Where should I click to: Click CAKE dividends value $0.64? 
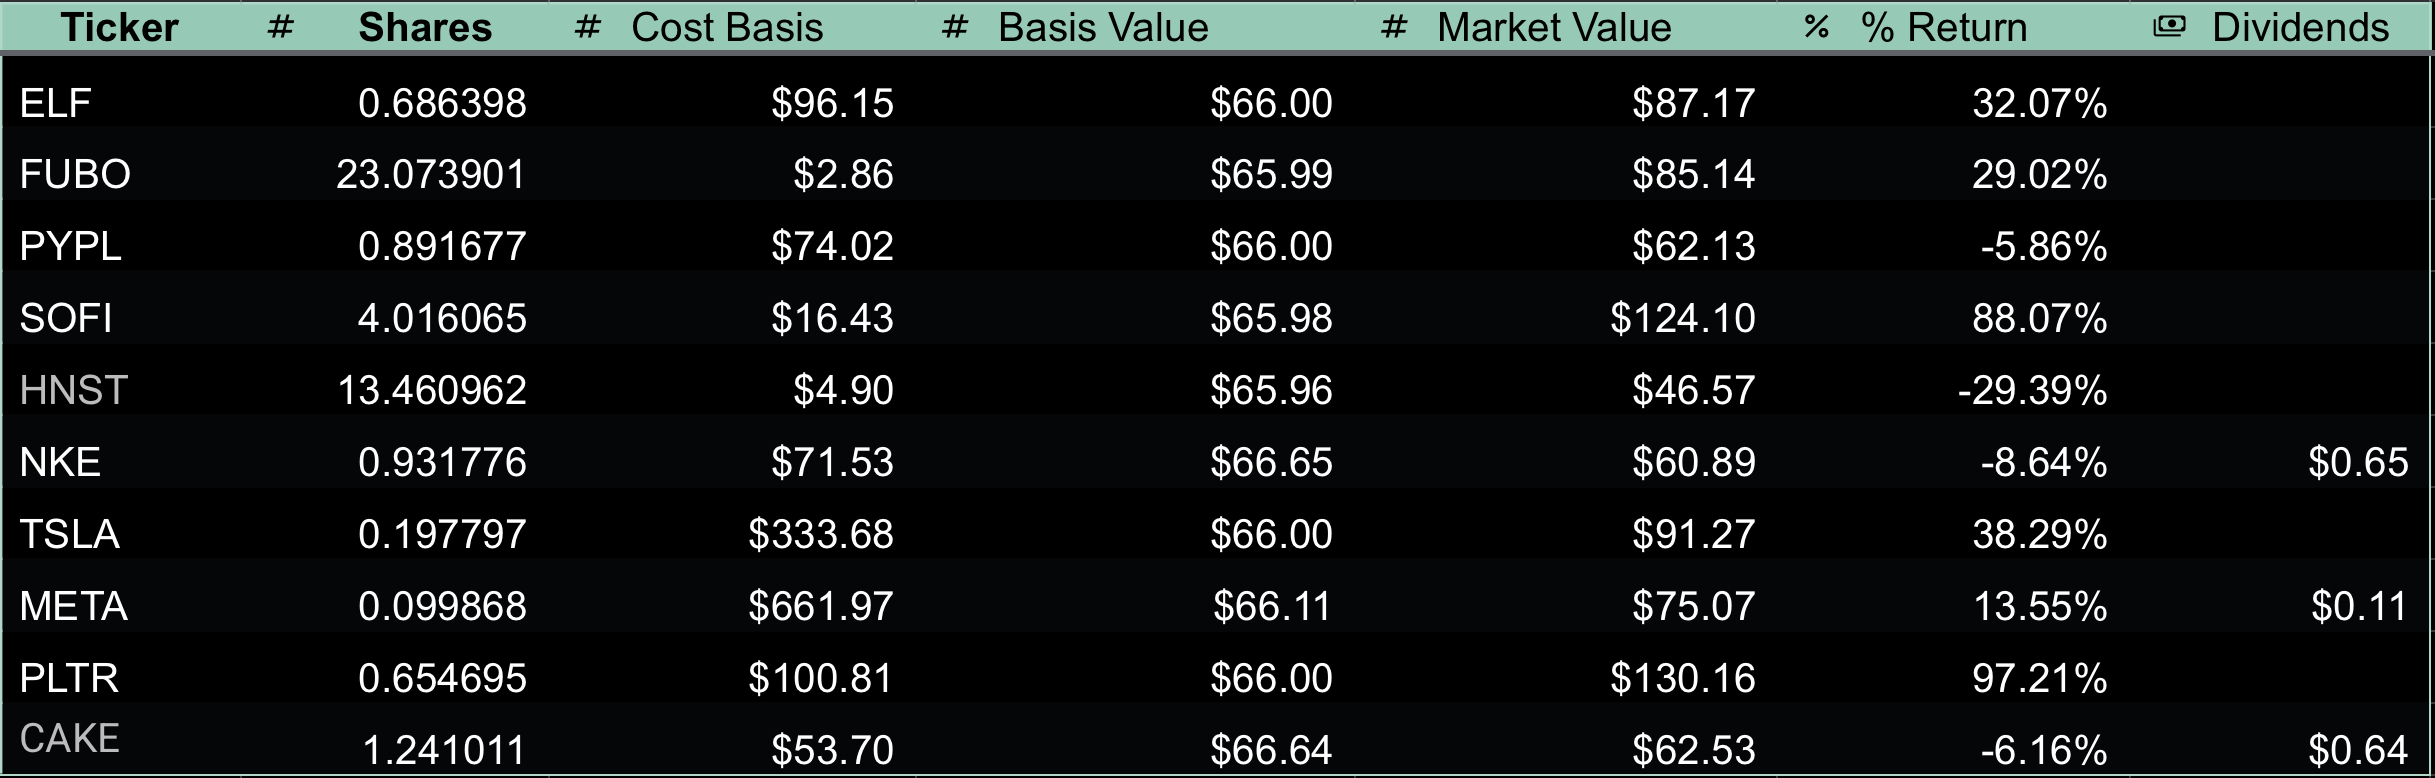[x=2357, y=750]
